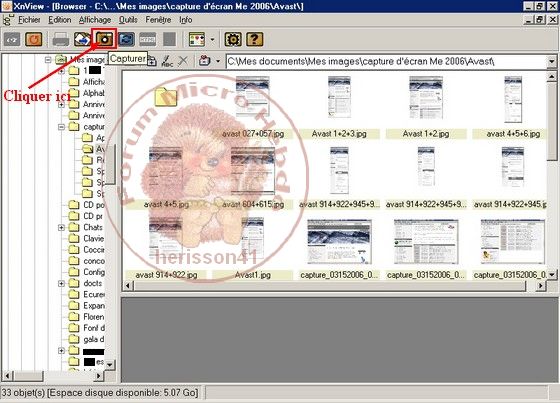Open the Outils menu
The image size is (560, 403).
(x=128, y=20)
